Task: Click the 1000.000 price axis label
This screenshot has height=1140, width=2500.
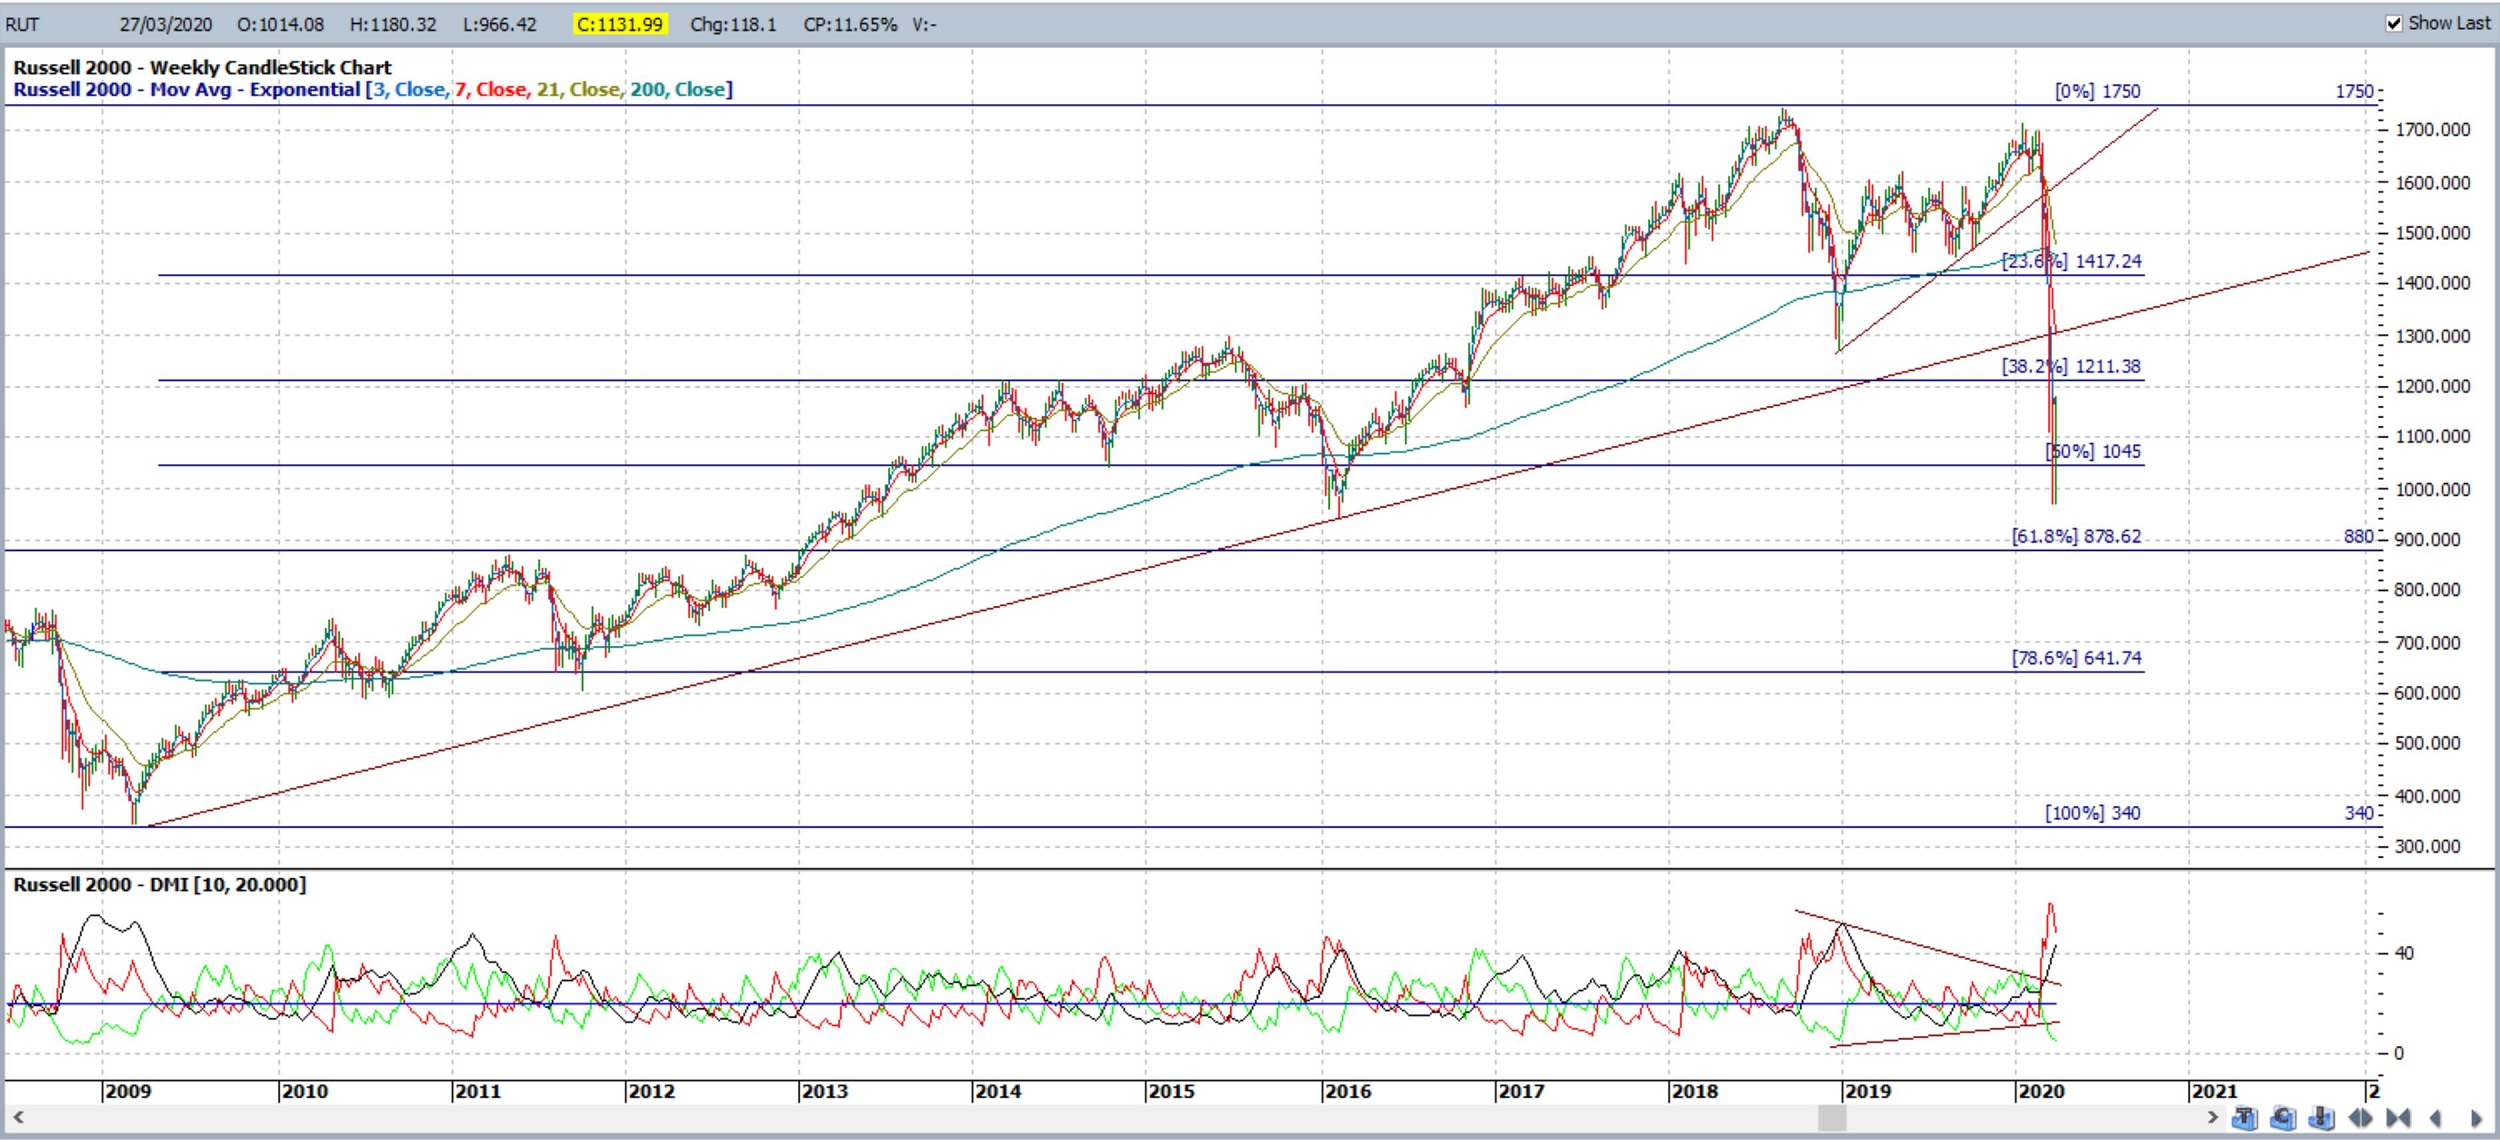Action: tap(2432, 489)
